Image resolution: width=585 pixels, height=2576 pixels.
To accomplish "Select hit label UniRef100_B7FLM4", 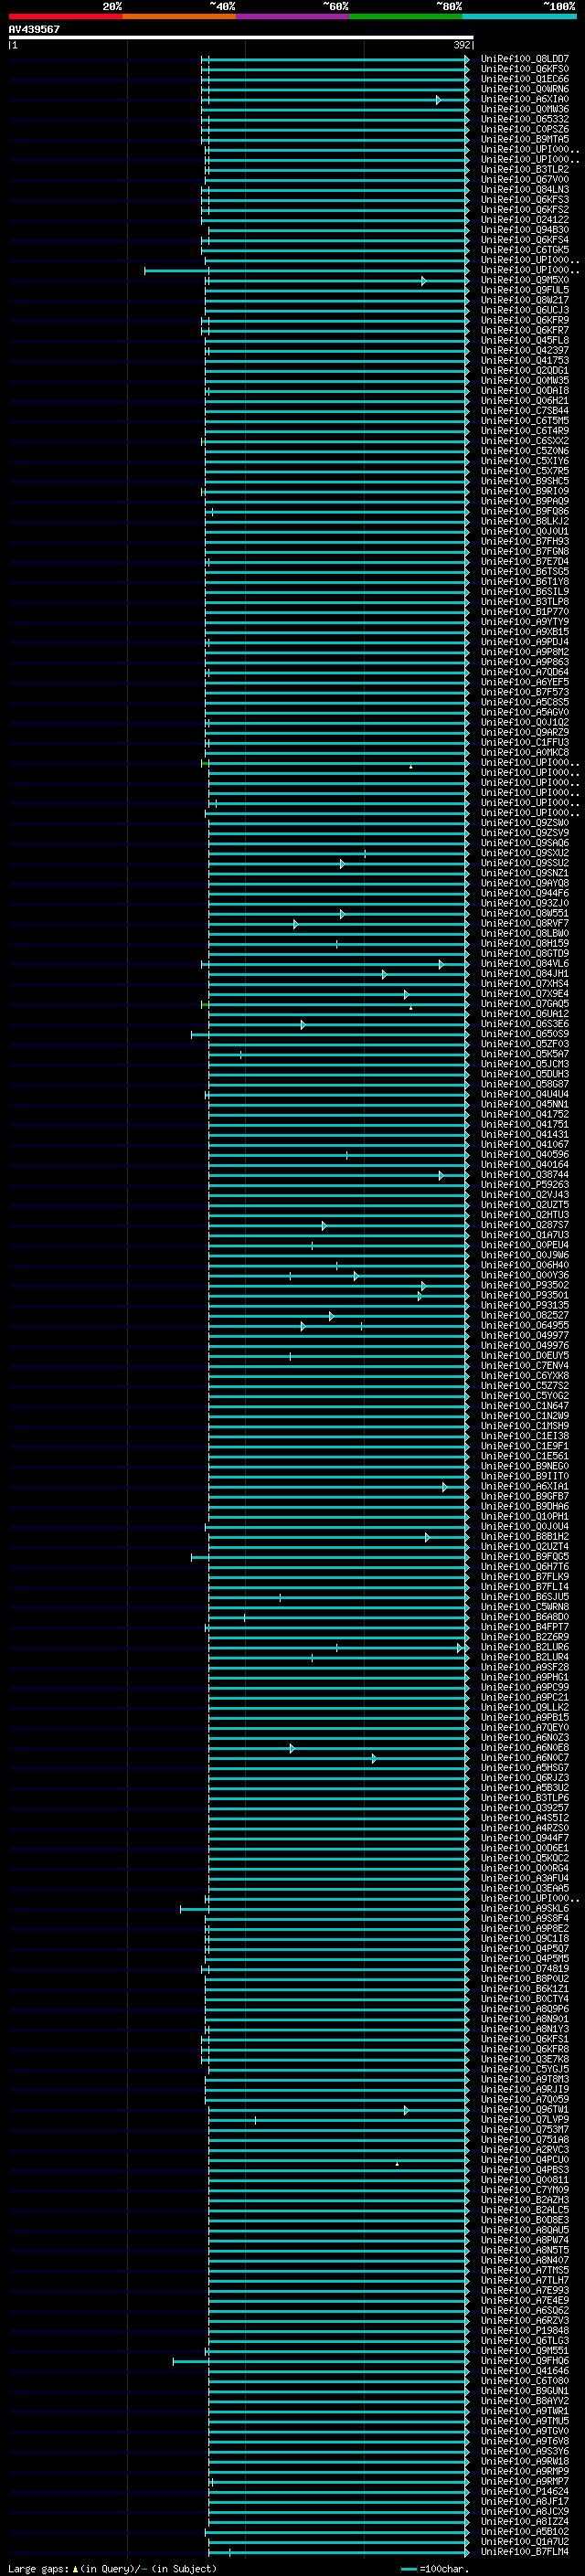I will [525, 2551].
